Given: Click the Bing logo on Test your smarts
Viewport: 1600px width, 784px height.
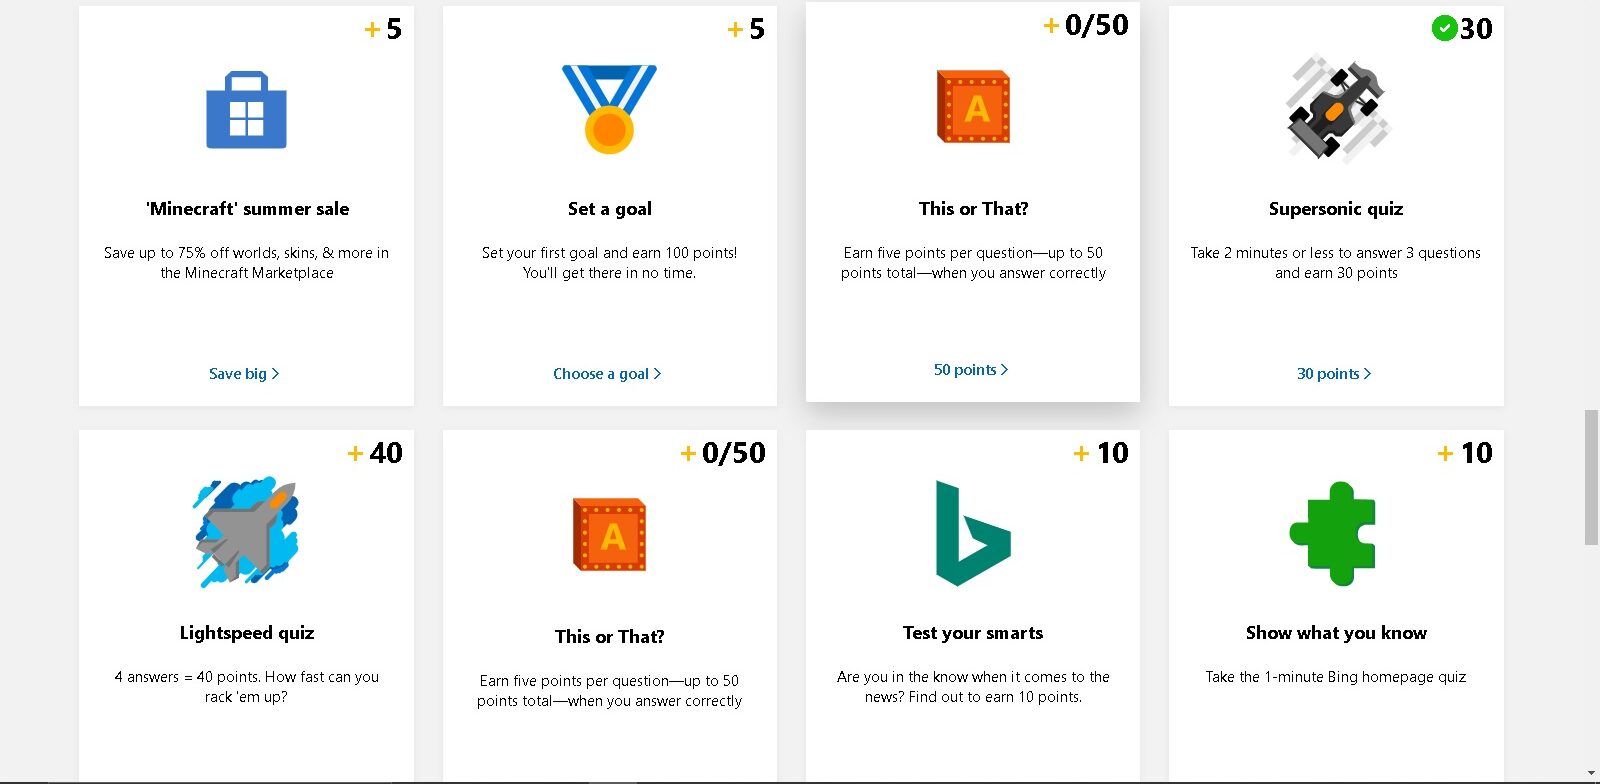Looking at the screenshot, I should click(x=972, y=533).
